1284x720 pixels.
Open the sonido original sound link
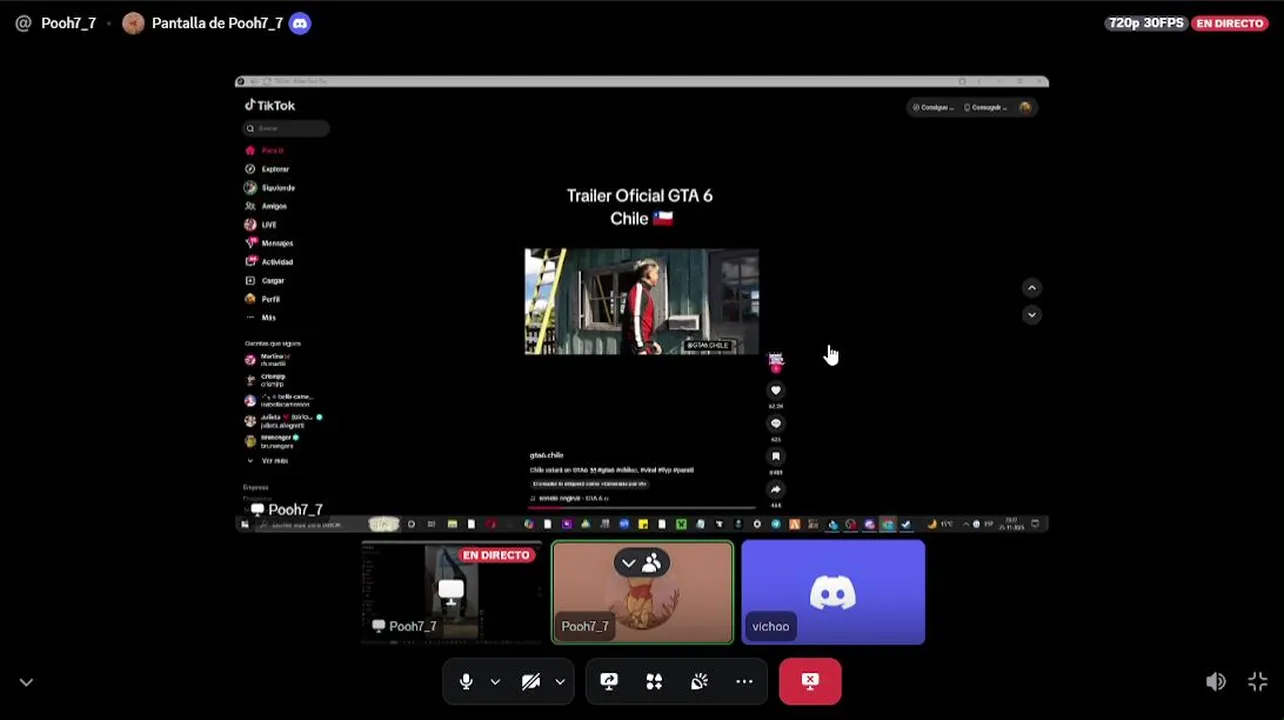571,498
